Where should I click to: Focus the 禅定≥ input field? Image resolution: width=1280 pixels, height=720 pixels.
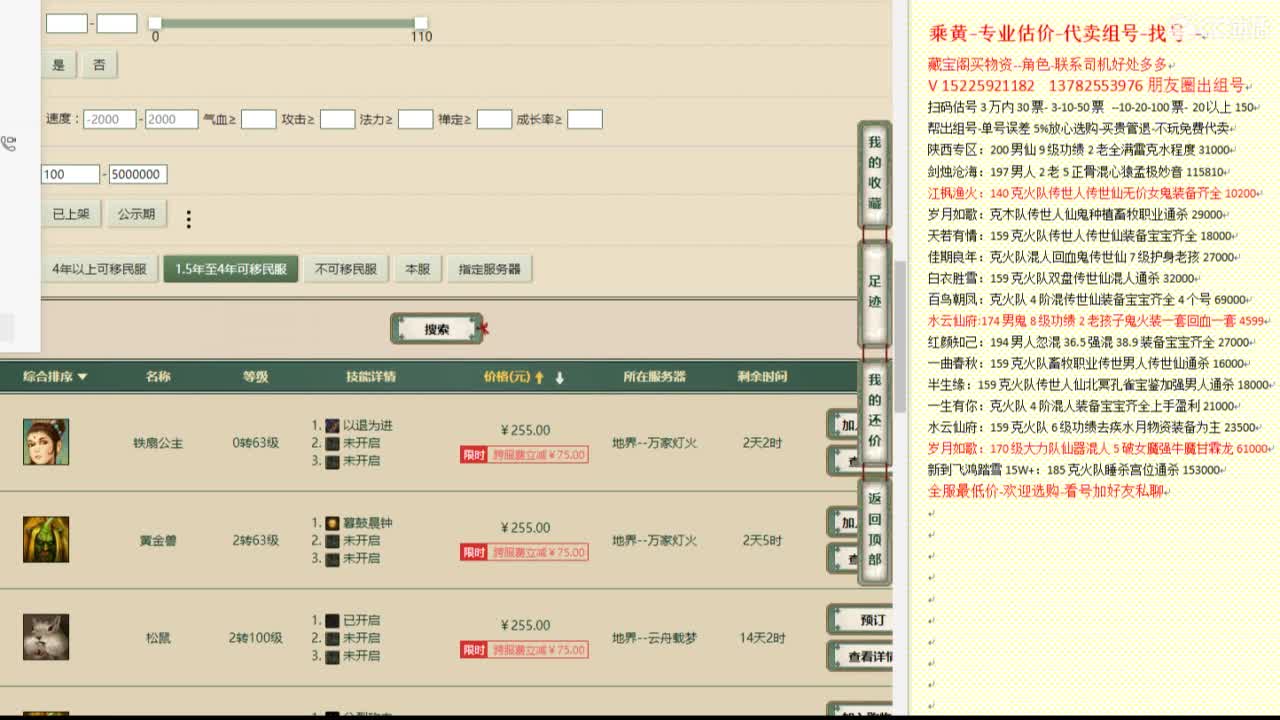[494, 119]
